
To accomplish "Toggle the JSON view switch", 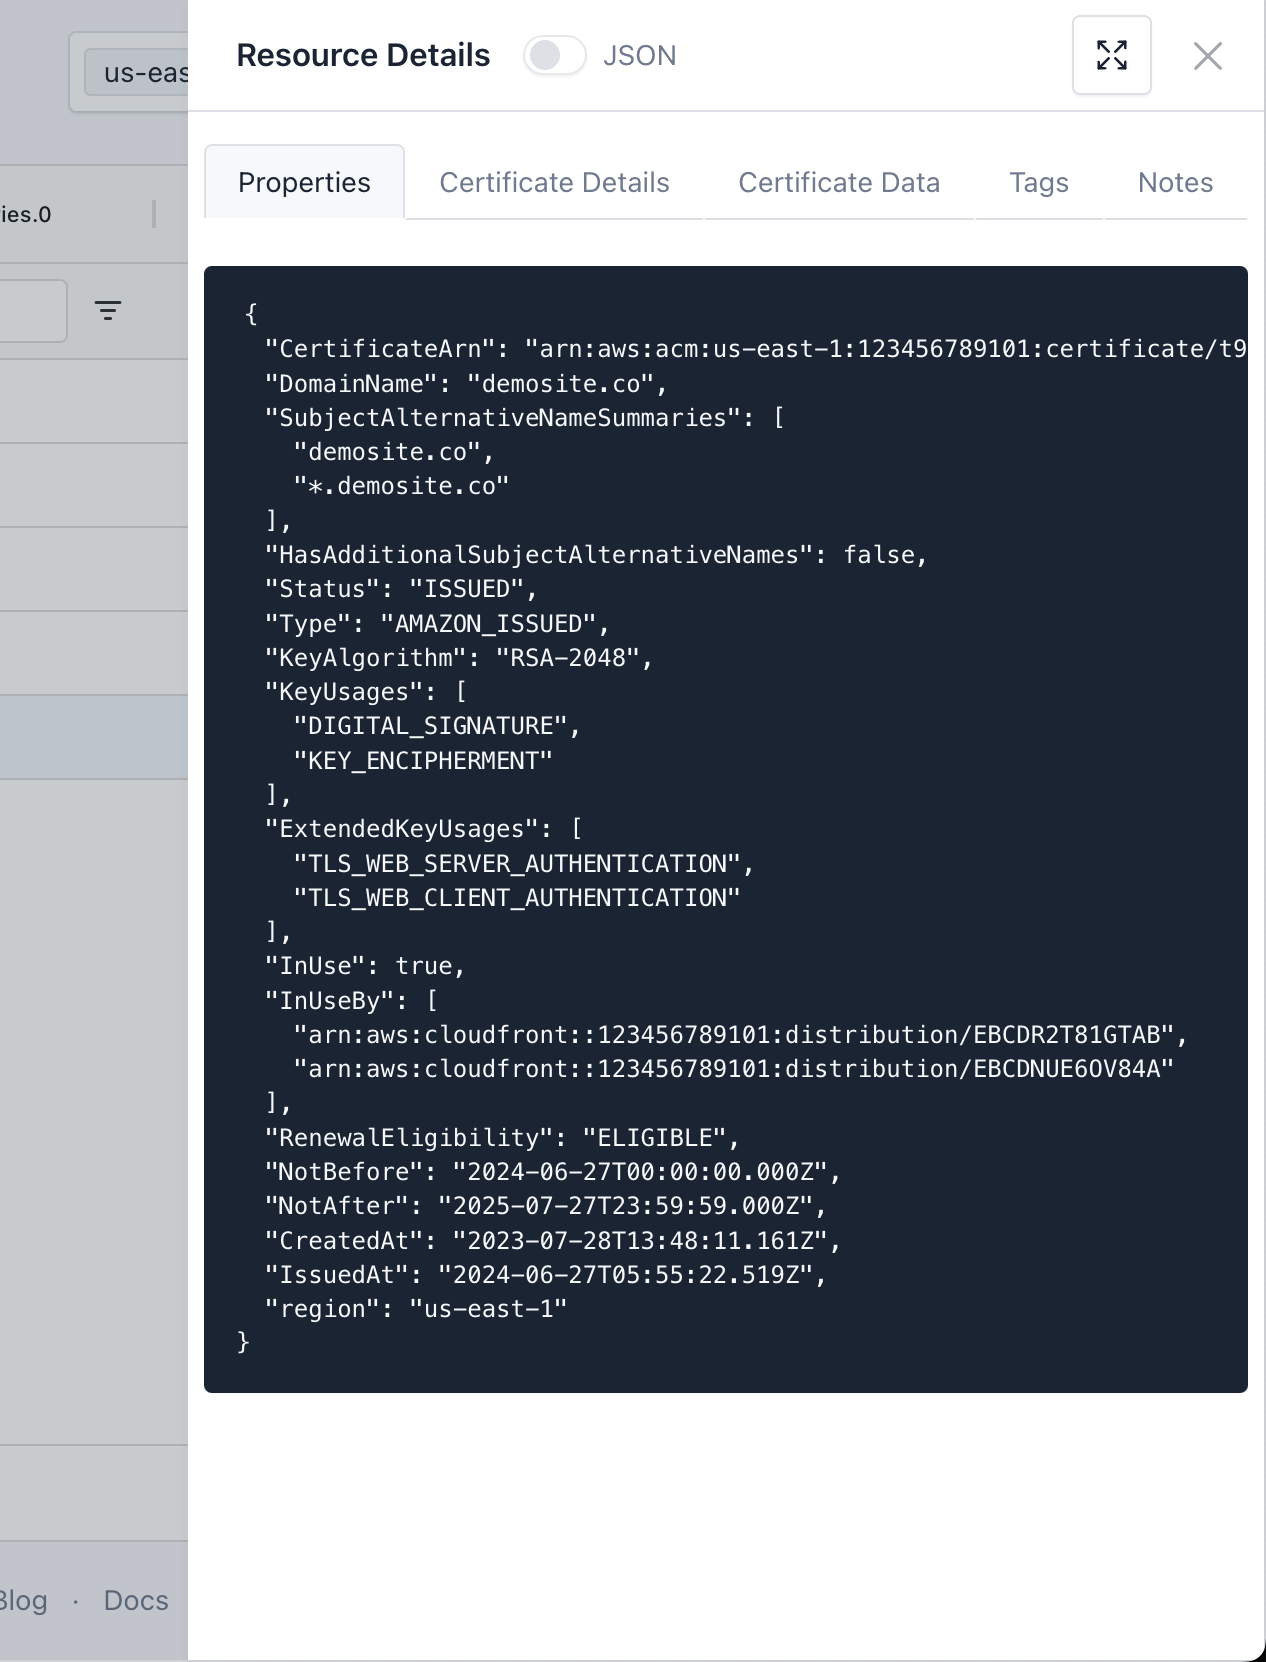I will [554, 56].
